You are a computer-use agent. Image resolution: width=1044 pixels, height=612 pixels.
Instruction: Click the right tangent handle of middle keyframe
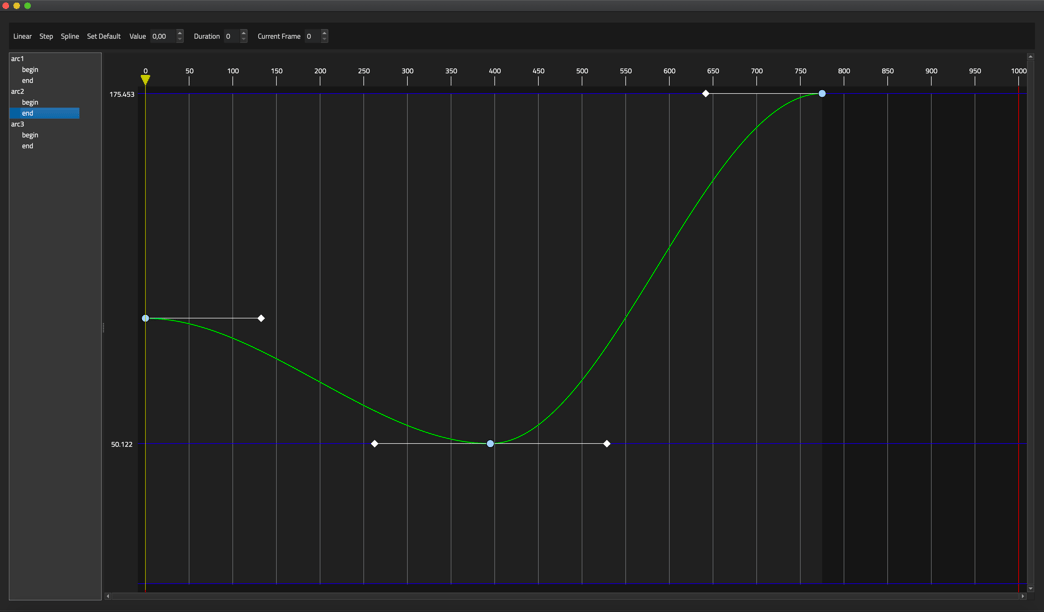coord(607,444)
